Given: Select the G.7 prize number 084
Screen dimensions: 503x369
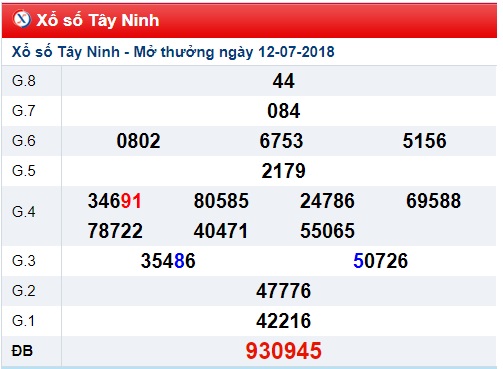Looking at the screenshot, I should (x=283, y=111).
